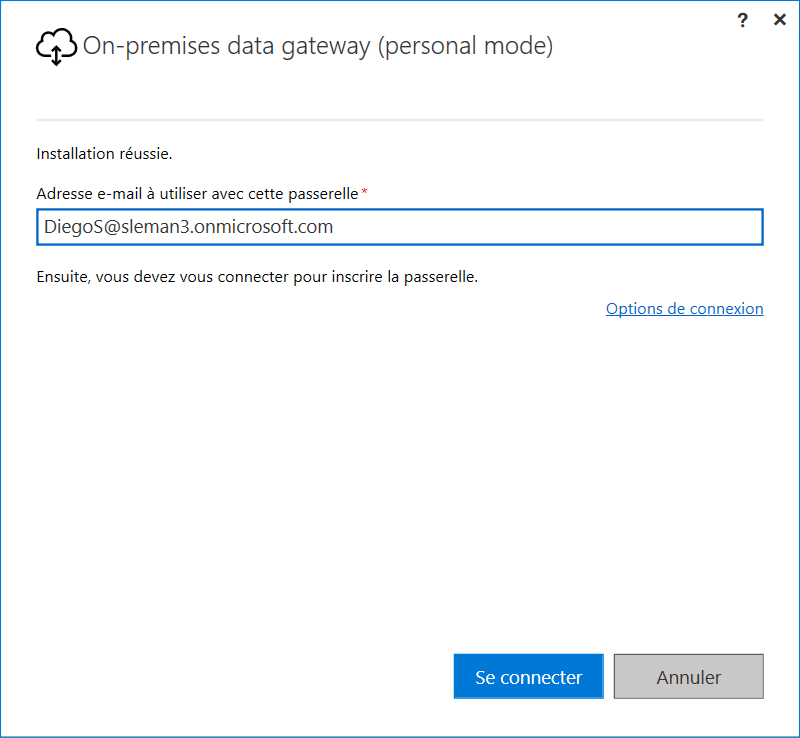The height and width of the screenshot is (738, 800).
Task: Open the Options de connexion link
Action: tap(684, 309)
